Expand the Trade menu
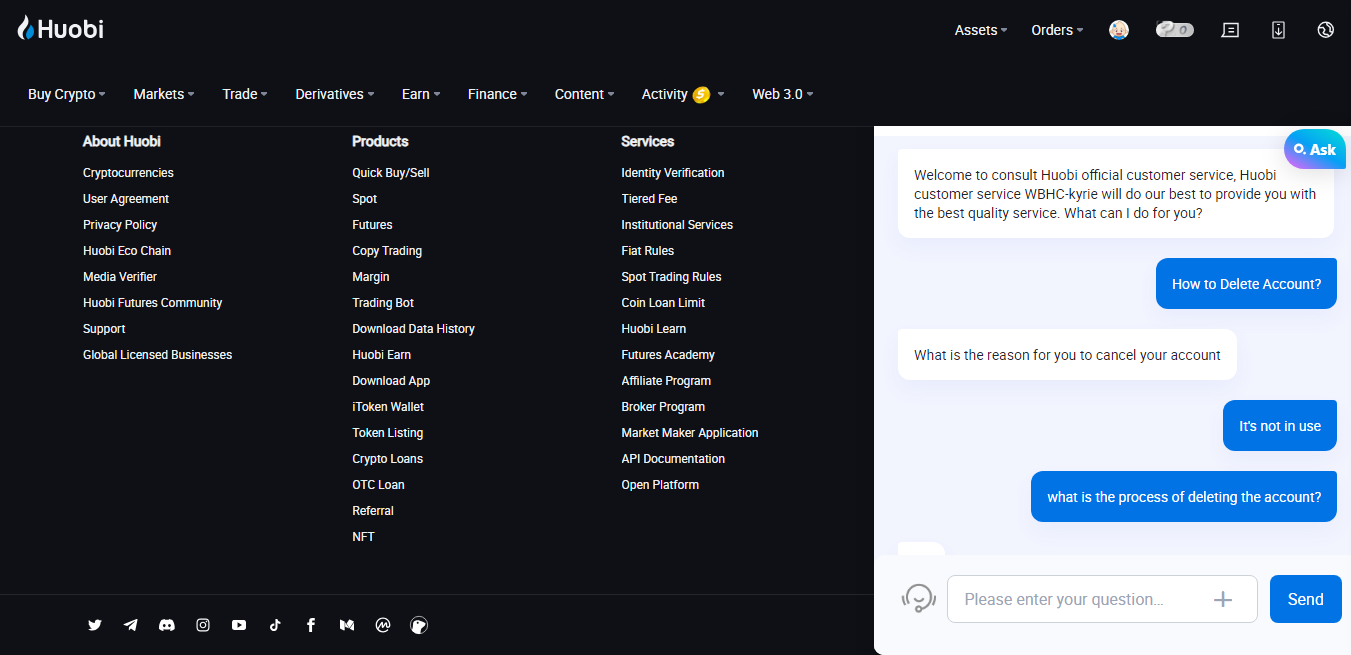Screen dimensions: 1351x655 tap(245, 94)
